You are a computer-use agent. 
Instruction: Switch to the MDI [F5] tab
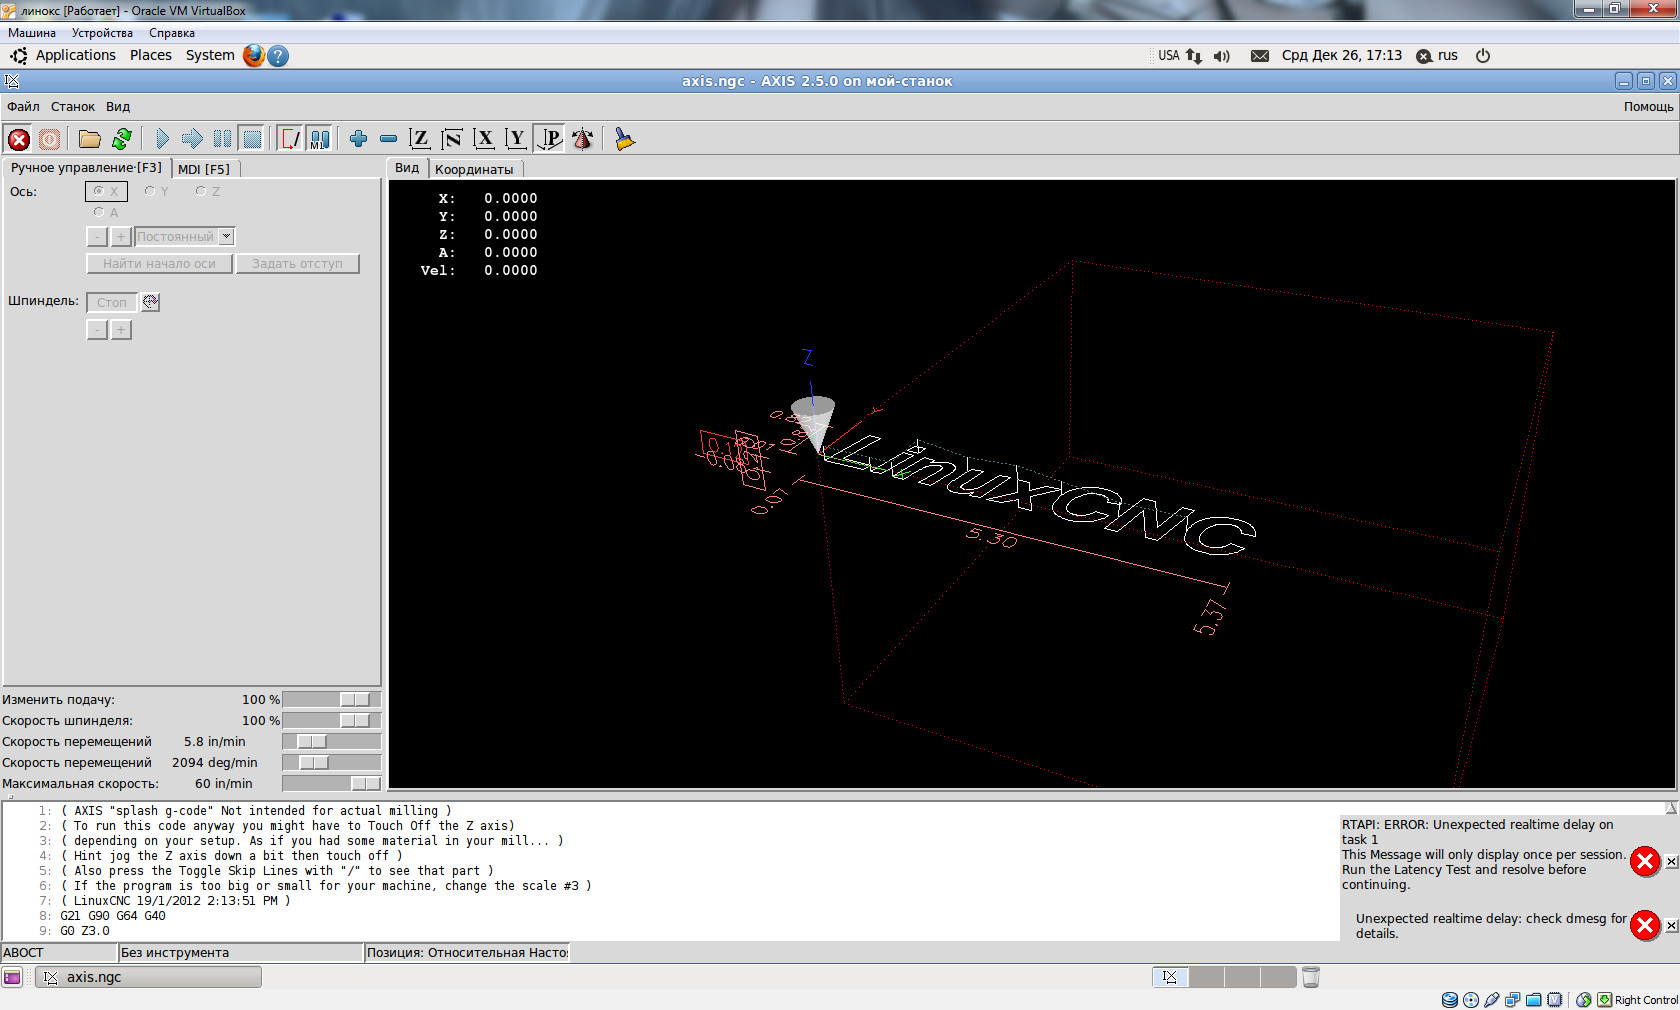(204, 169)
